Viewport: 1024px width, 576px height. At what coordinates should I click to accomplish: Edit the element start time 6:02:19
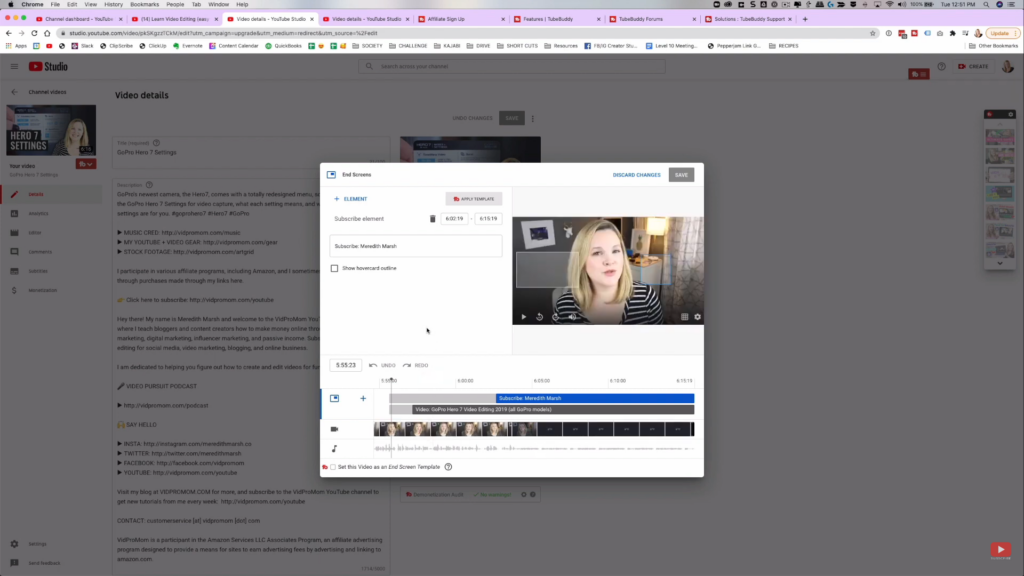point(455,219)
